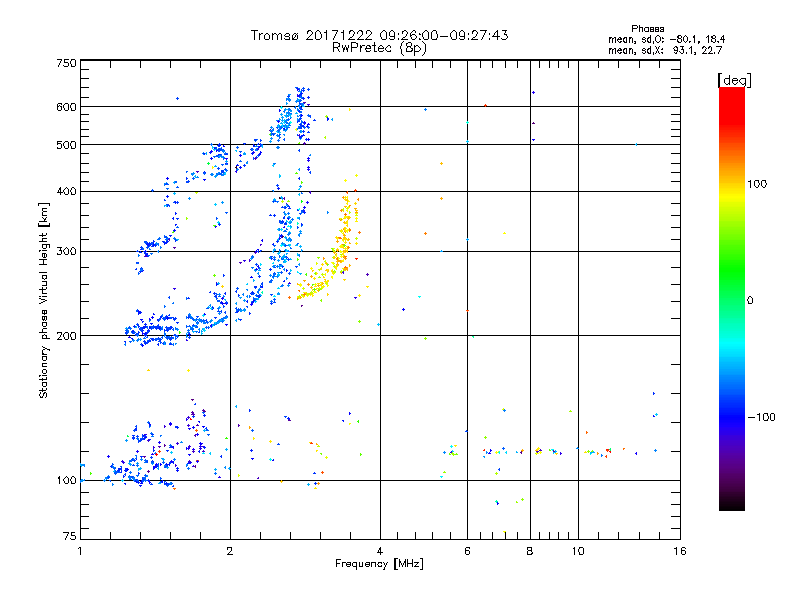Image resolution: width=800 pixels, height=600 pixels.
Task: Click the '750' y-axis tick label
Action: pyautogui.click(x=67, y=63)
